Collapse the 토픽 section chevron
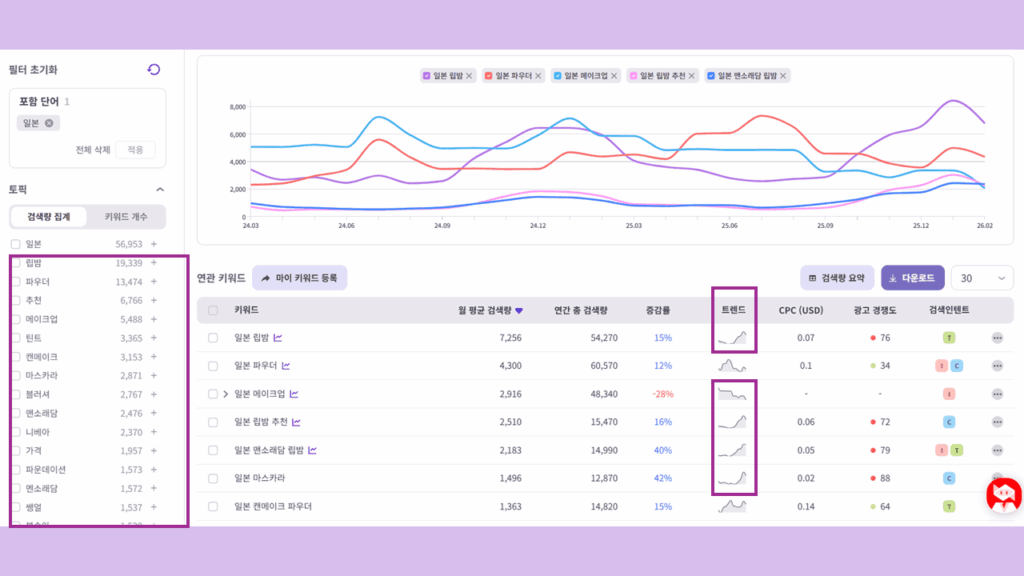1024x576 pixels. coord(159,189)
